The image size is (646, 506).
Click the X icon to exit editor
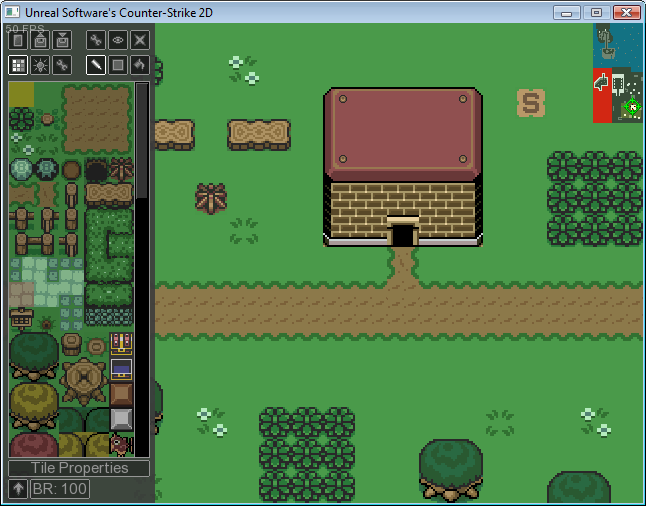[140, 40]
